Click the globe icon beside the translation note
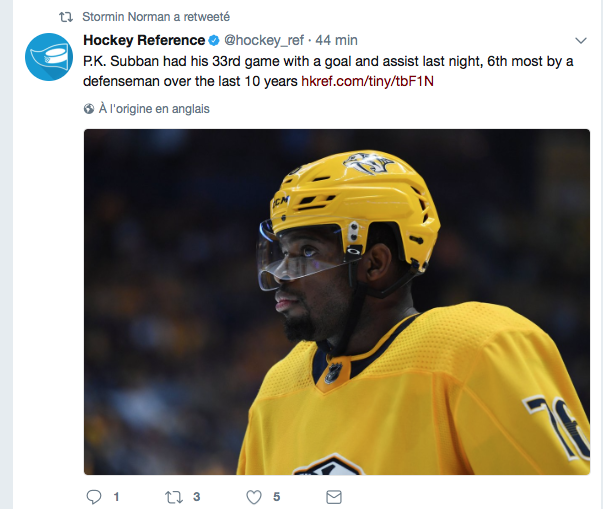This screenshot has width=603, height=509. [89, 109]
